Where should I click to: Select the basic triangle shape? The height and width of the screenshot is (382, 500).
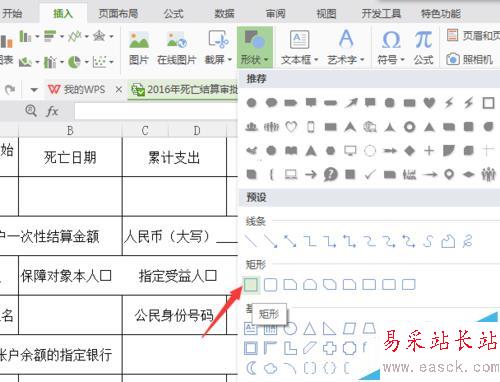pos(310,329)
